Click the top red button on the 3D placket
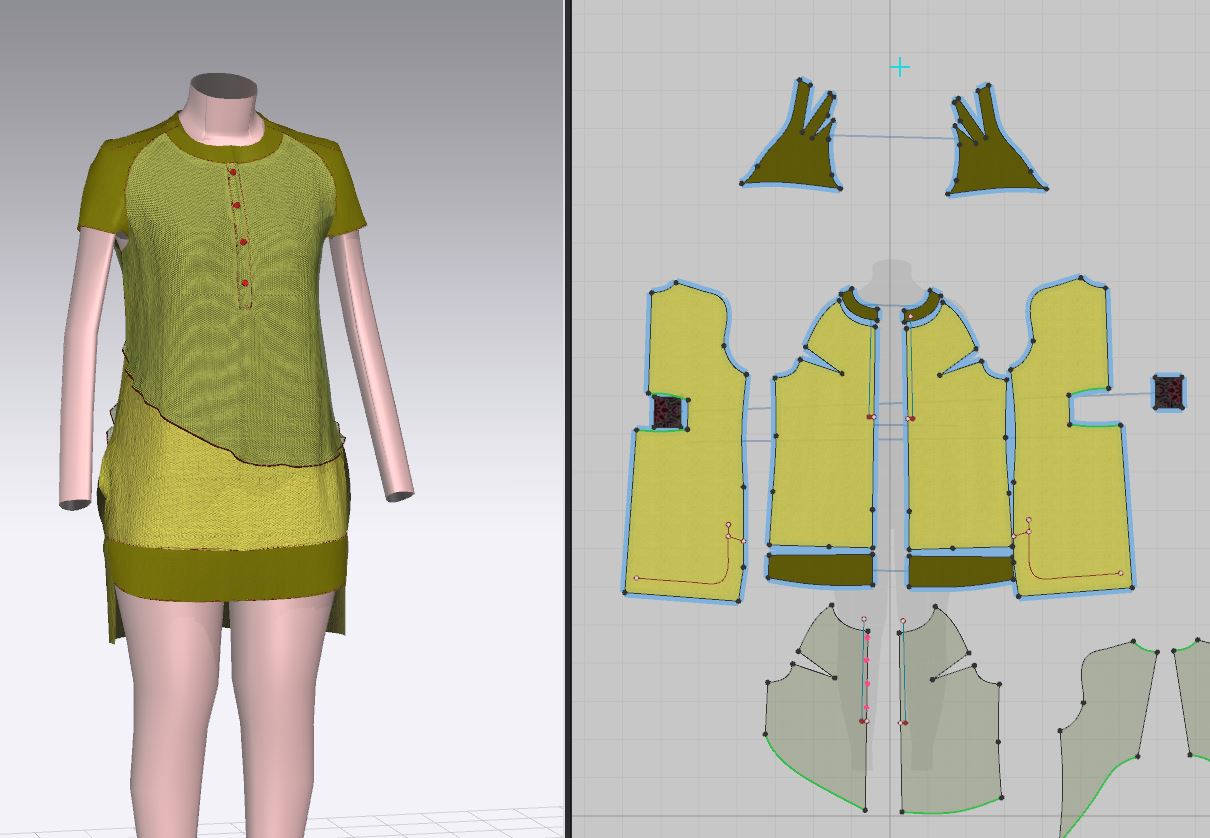Viewport: 1210px width, 838px height. (x=233, y=173)
